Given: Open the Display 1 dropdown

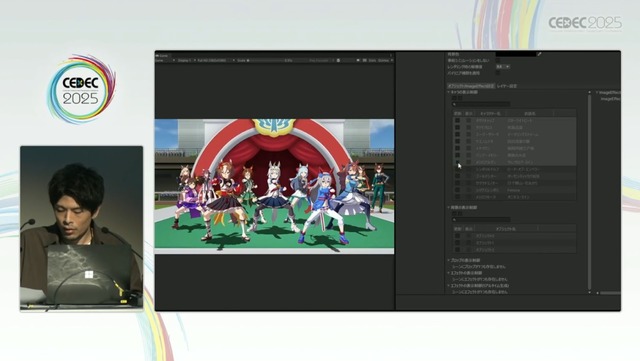Looking at the screenshot, I should click(x=186, y=60).
